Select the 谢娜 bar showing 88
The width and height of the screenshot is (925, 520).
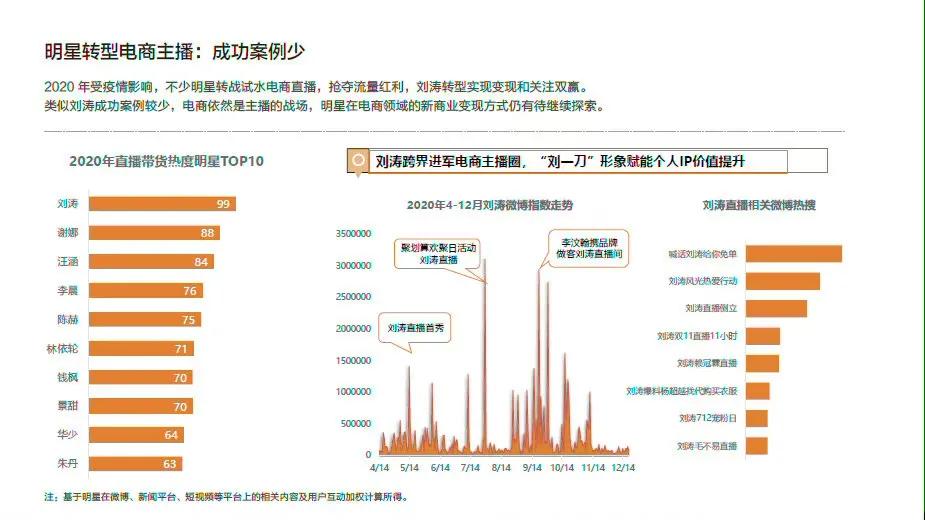pyautogui.click(x=154, y=233)
